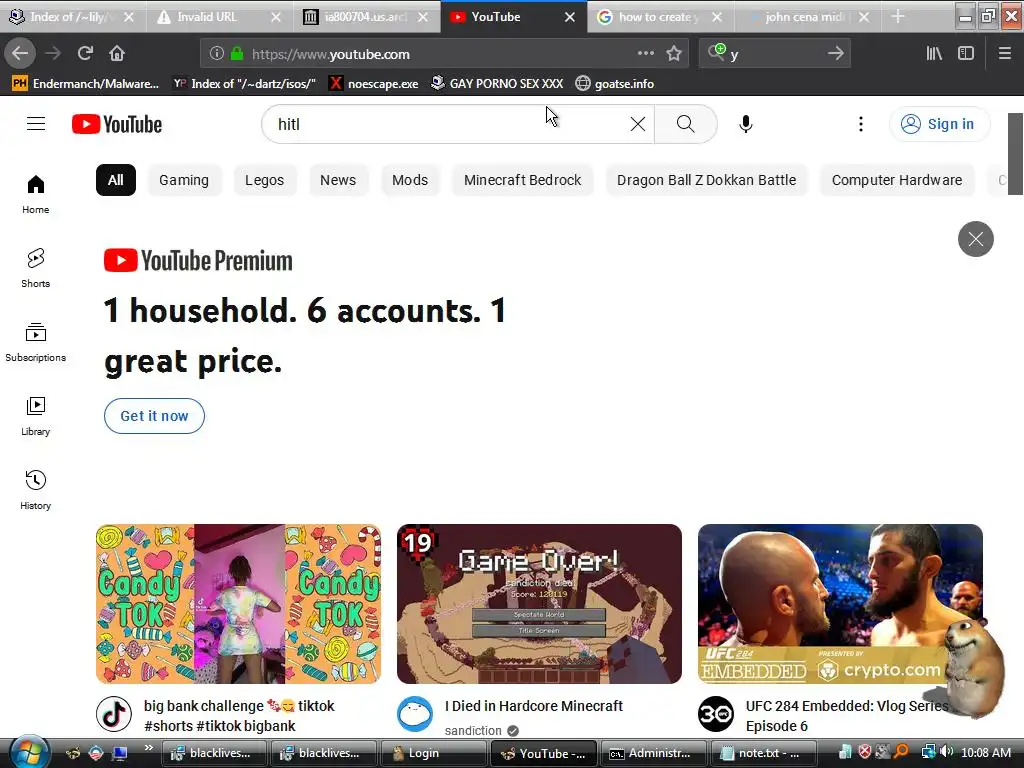
Task: Switch to john cena midi tab
Action: [807, 16]
